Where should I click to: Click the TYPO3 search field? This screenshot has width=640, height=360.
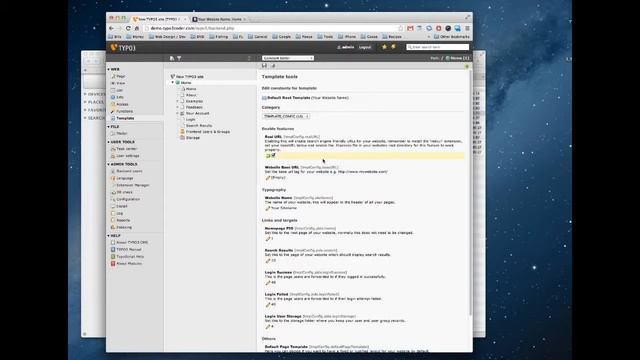[x=438, y=47]
